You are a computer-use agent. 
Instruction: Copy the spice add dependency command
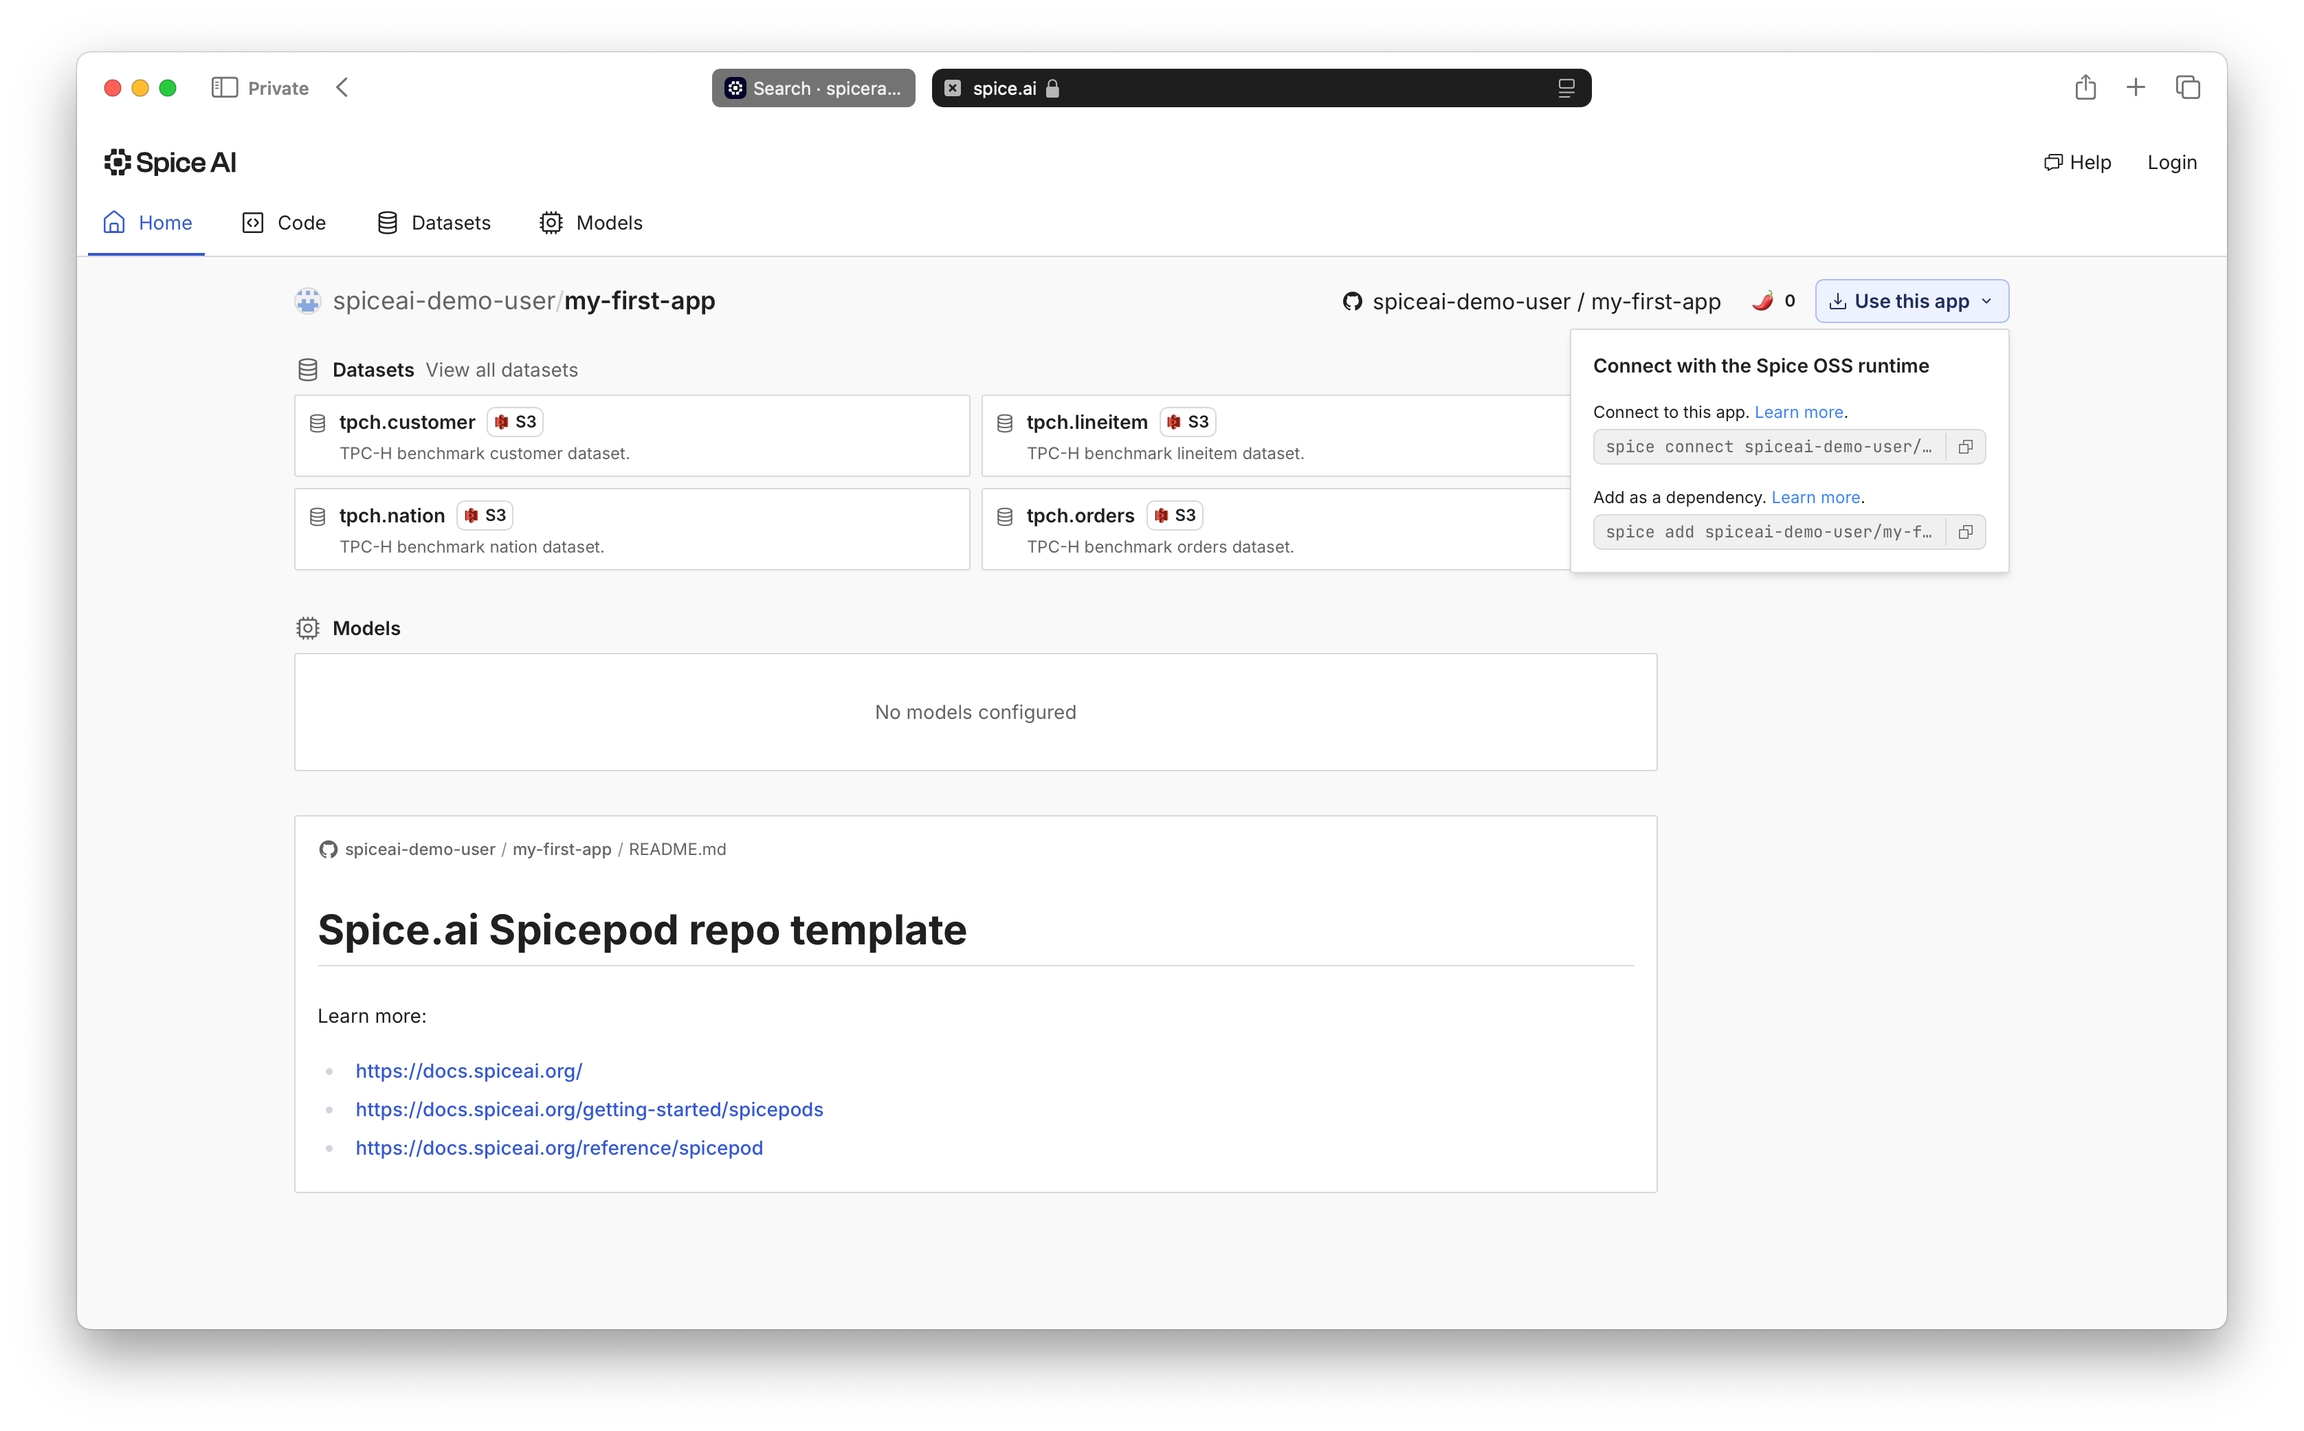[1965, 532]
